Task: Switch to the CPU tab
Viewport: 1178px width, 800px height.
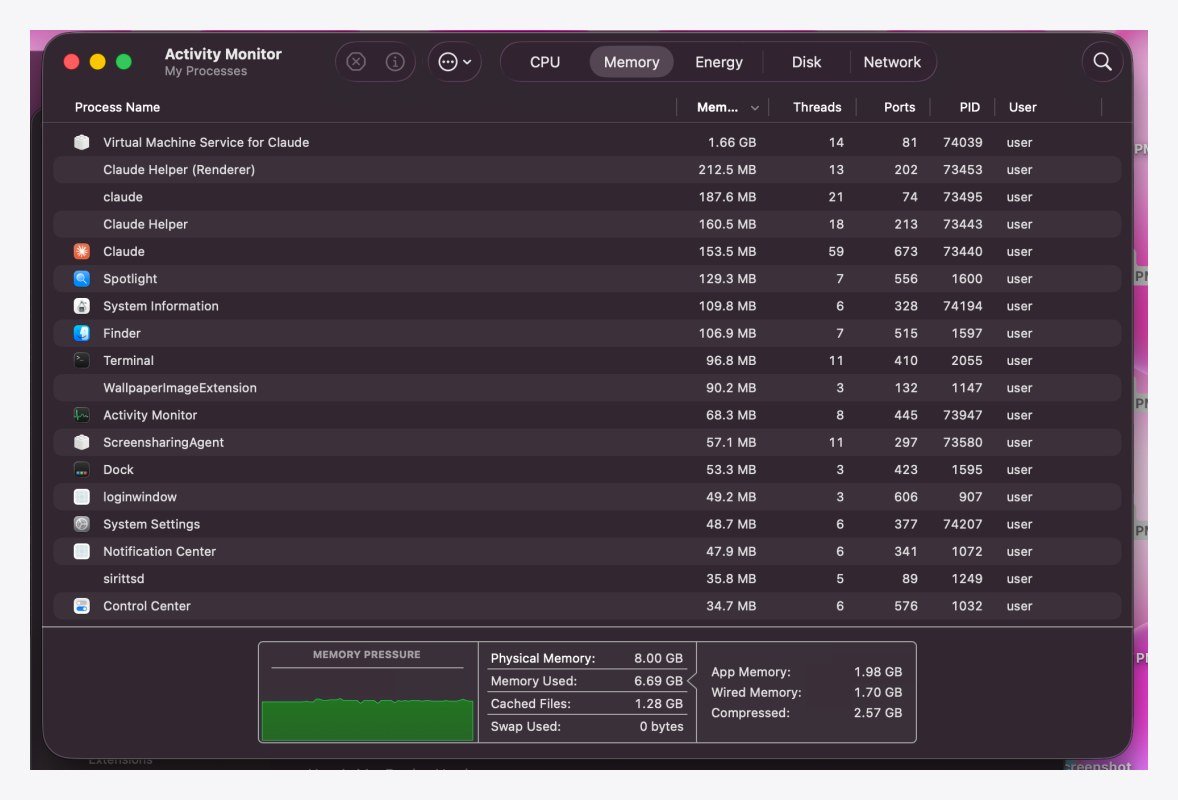Action: [x=545, y=62]
